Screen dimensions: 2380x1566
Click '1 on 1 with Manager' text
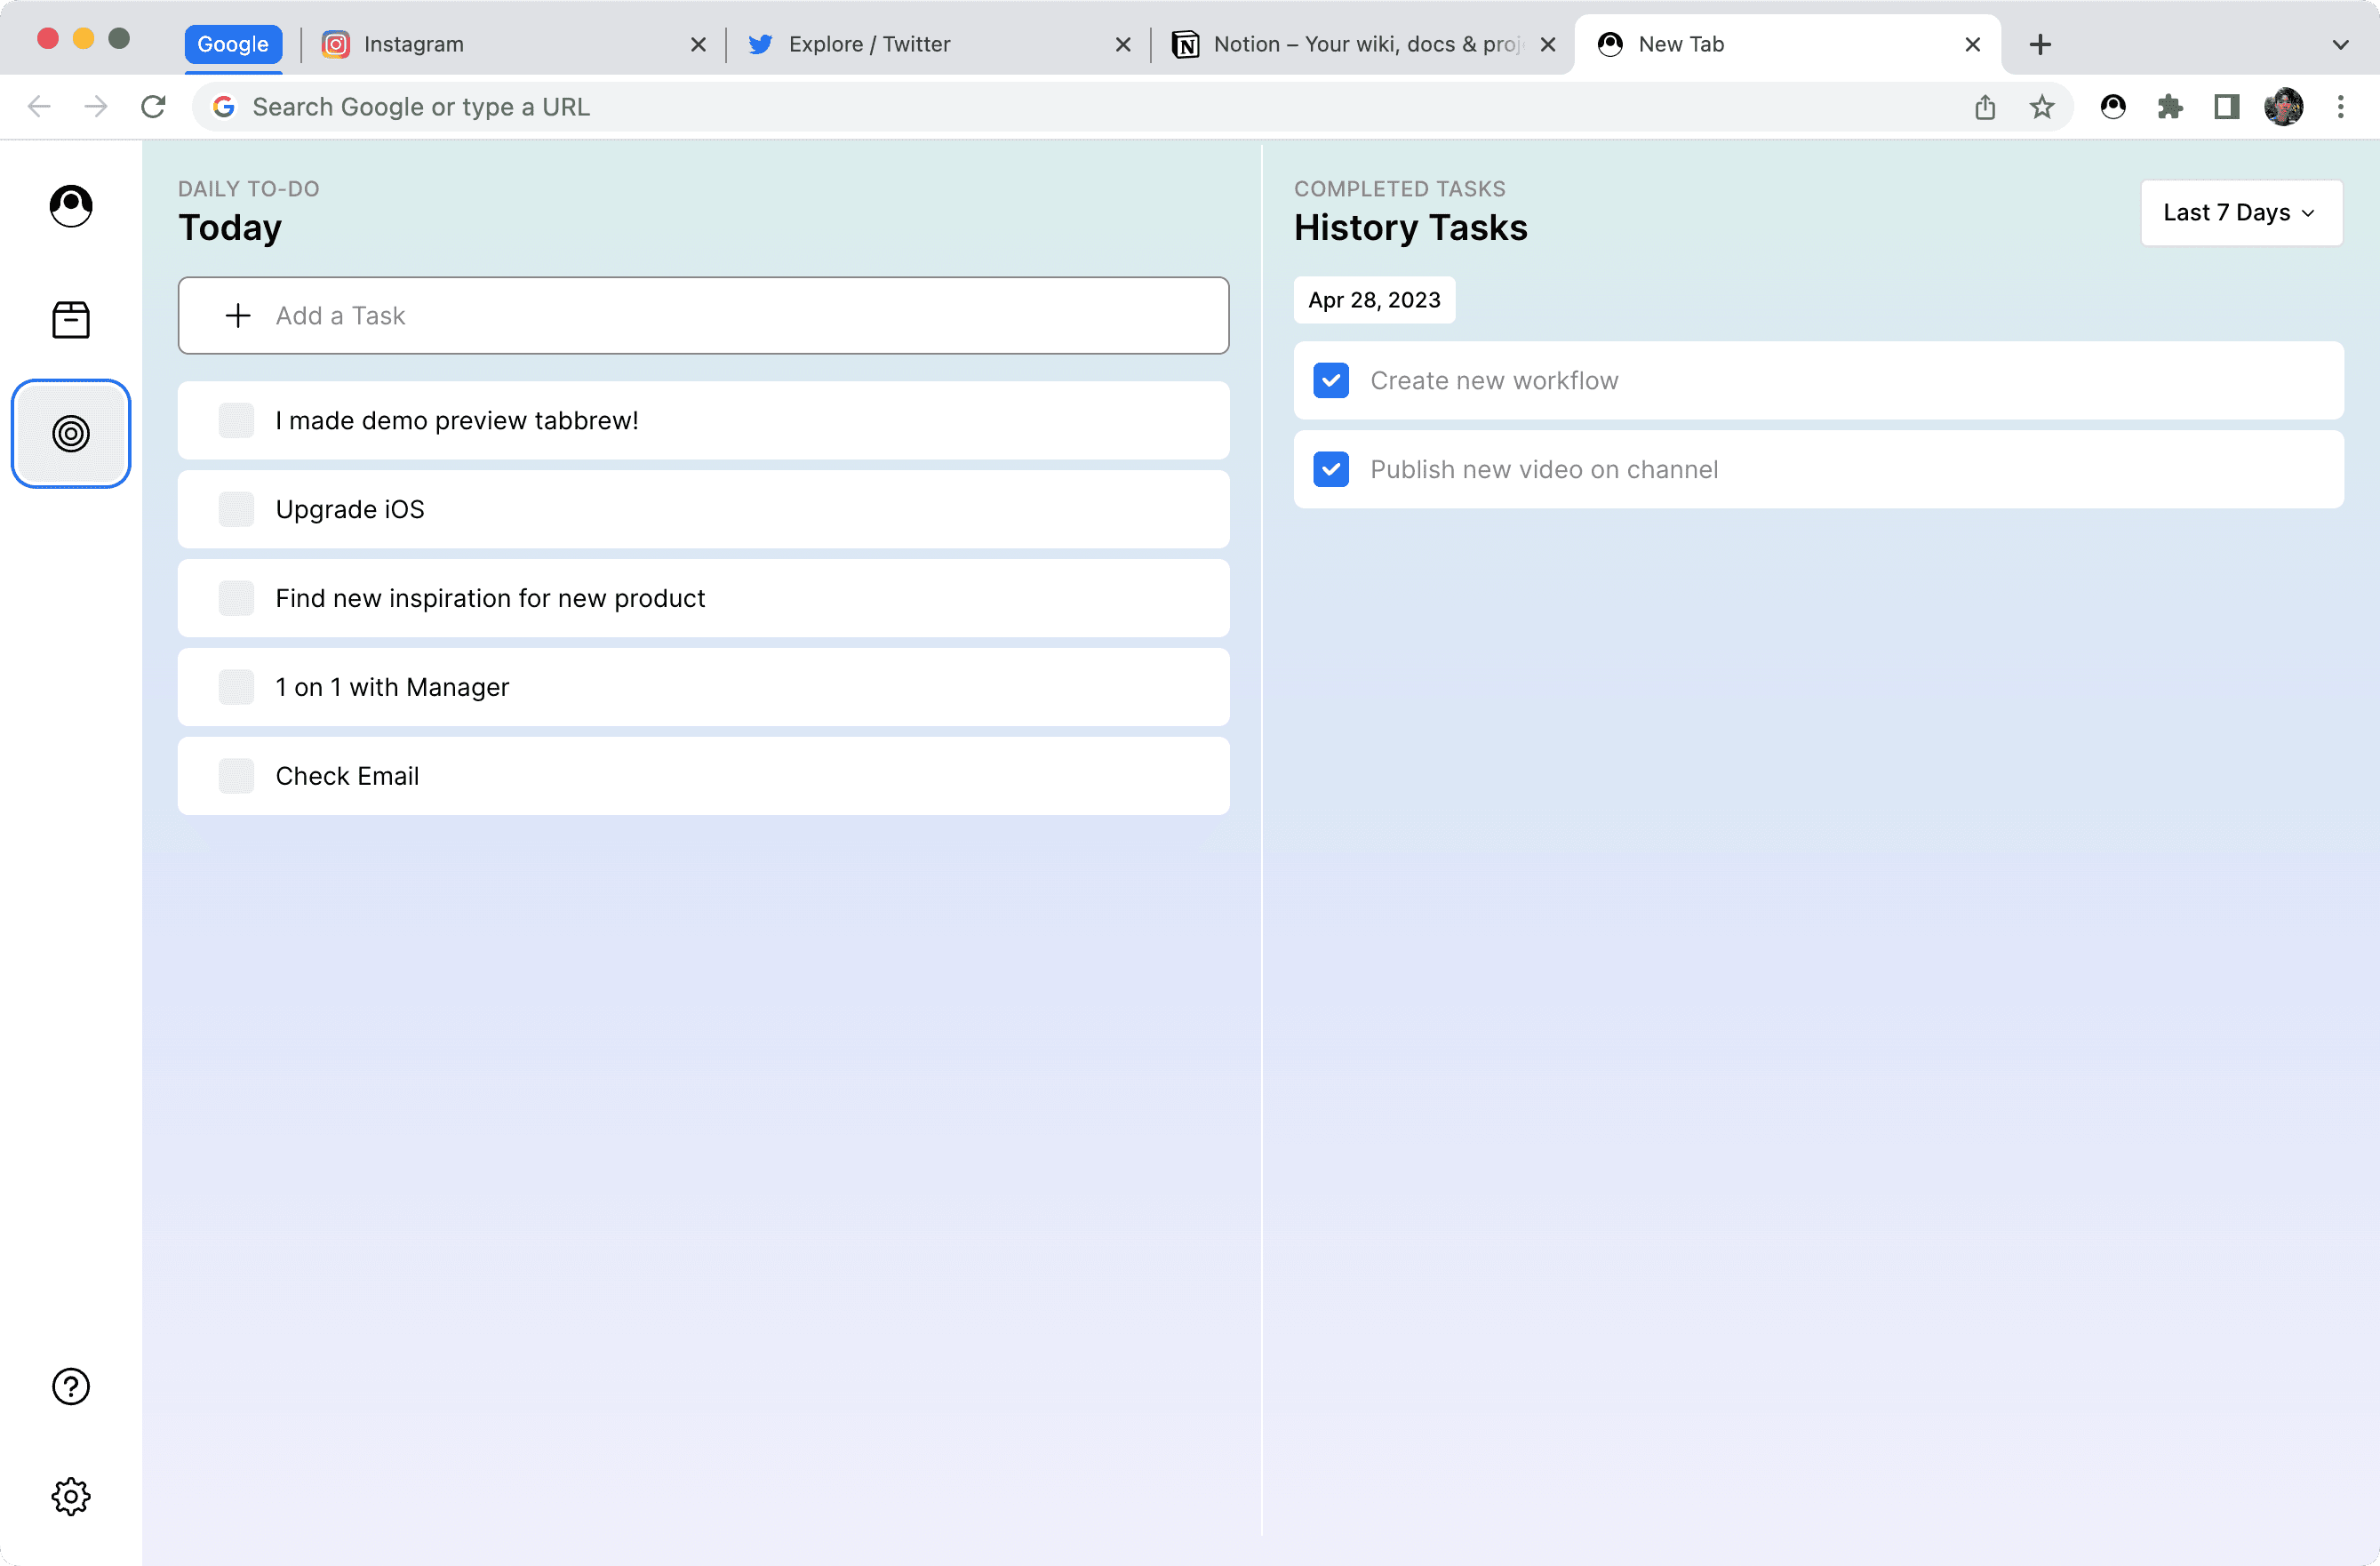pyautogui.click(x=392, y=687)
